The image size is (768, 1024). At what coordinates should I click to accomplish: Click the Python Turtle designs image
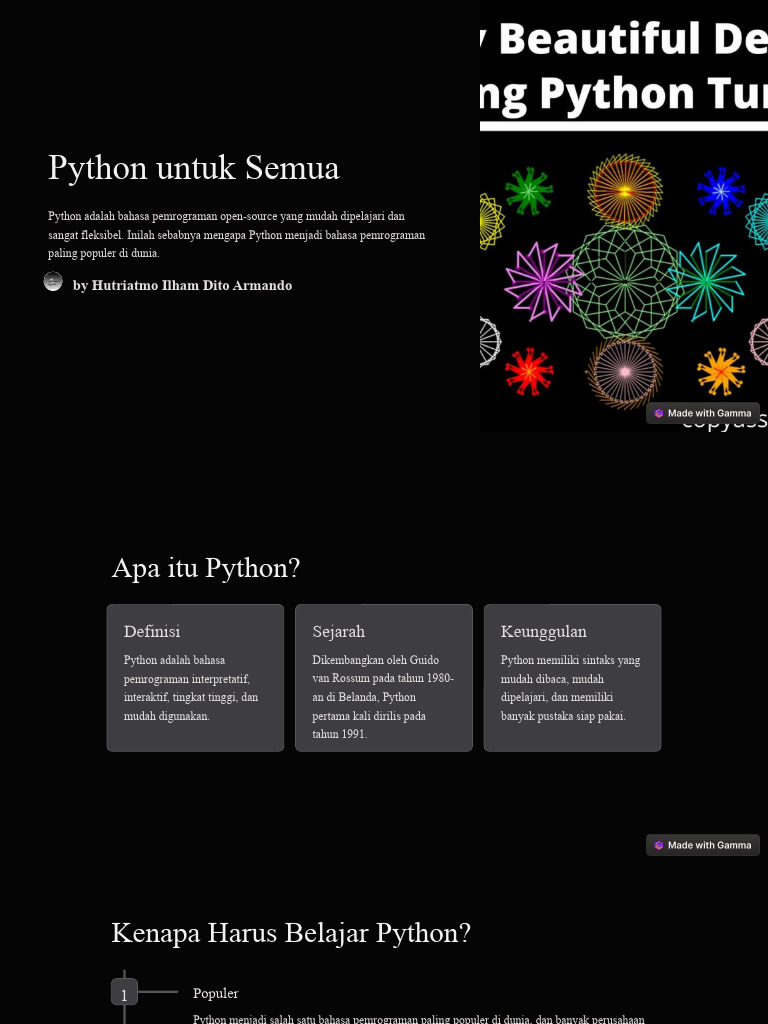[624, 216]
